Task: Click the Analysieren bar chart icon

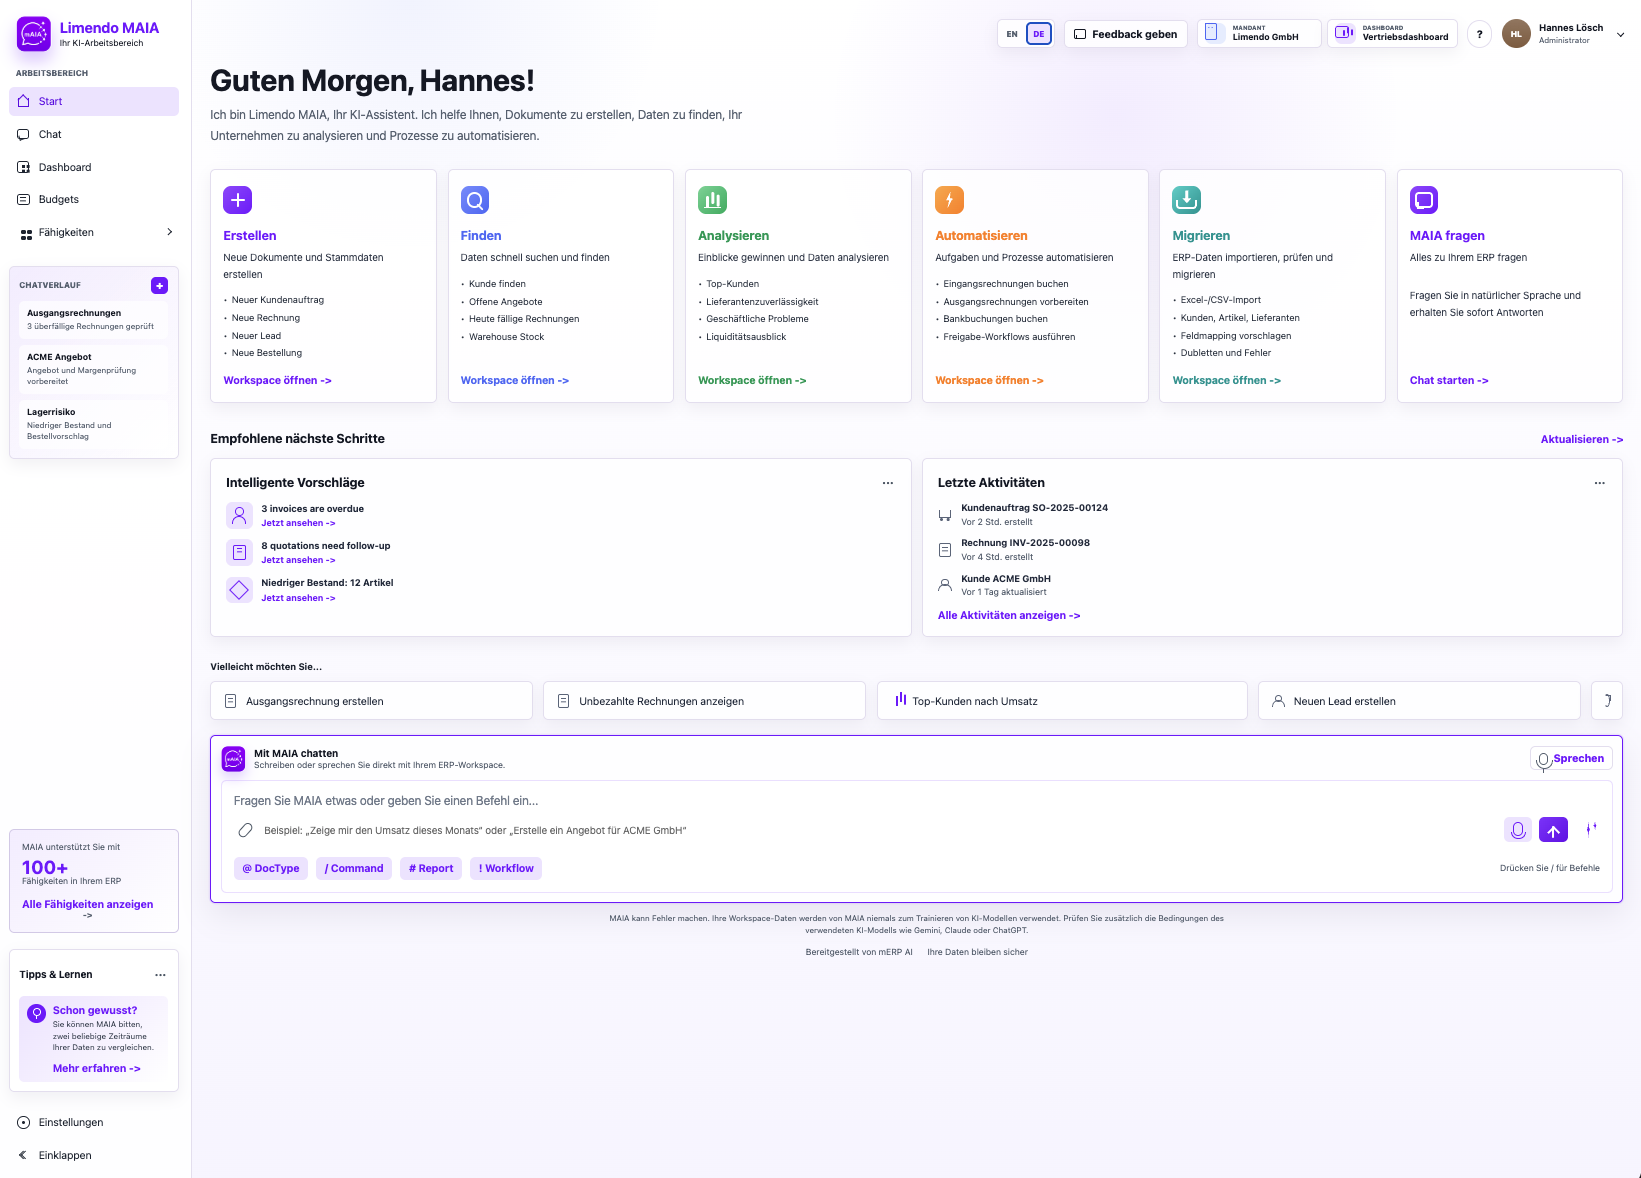Action: point(713,200)
